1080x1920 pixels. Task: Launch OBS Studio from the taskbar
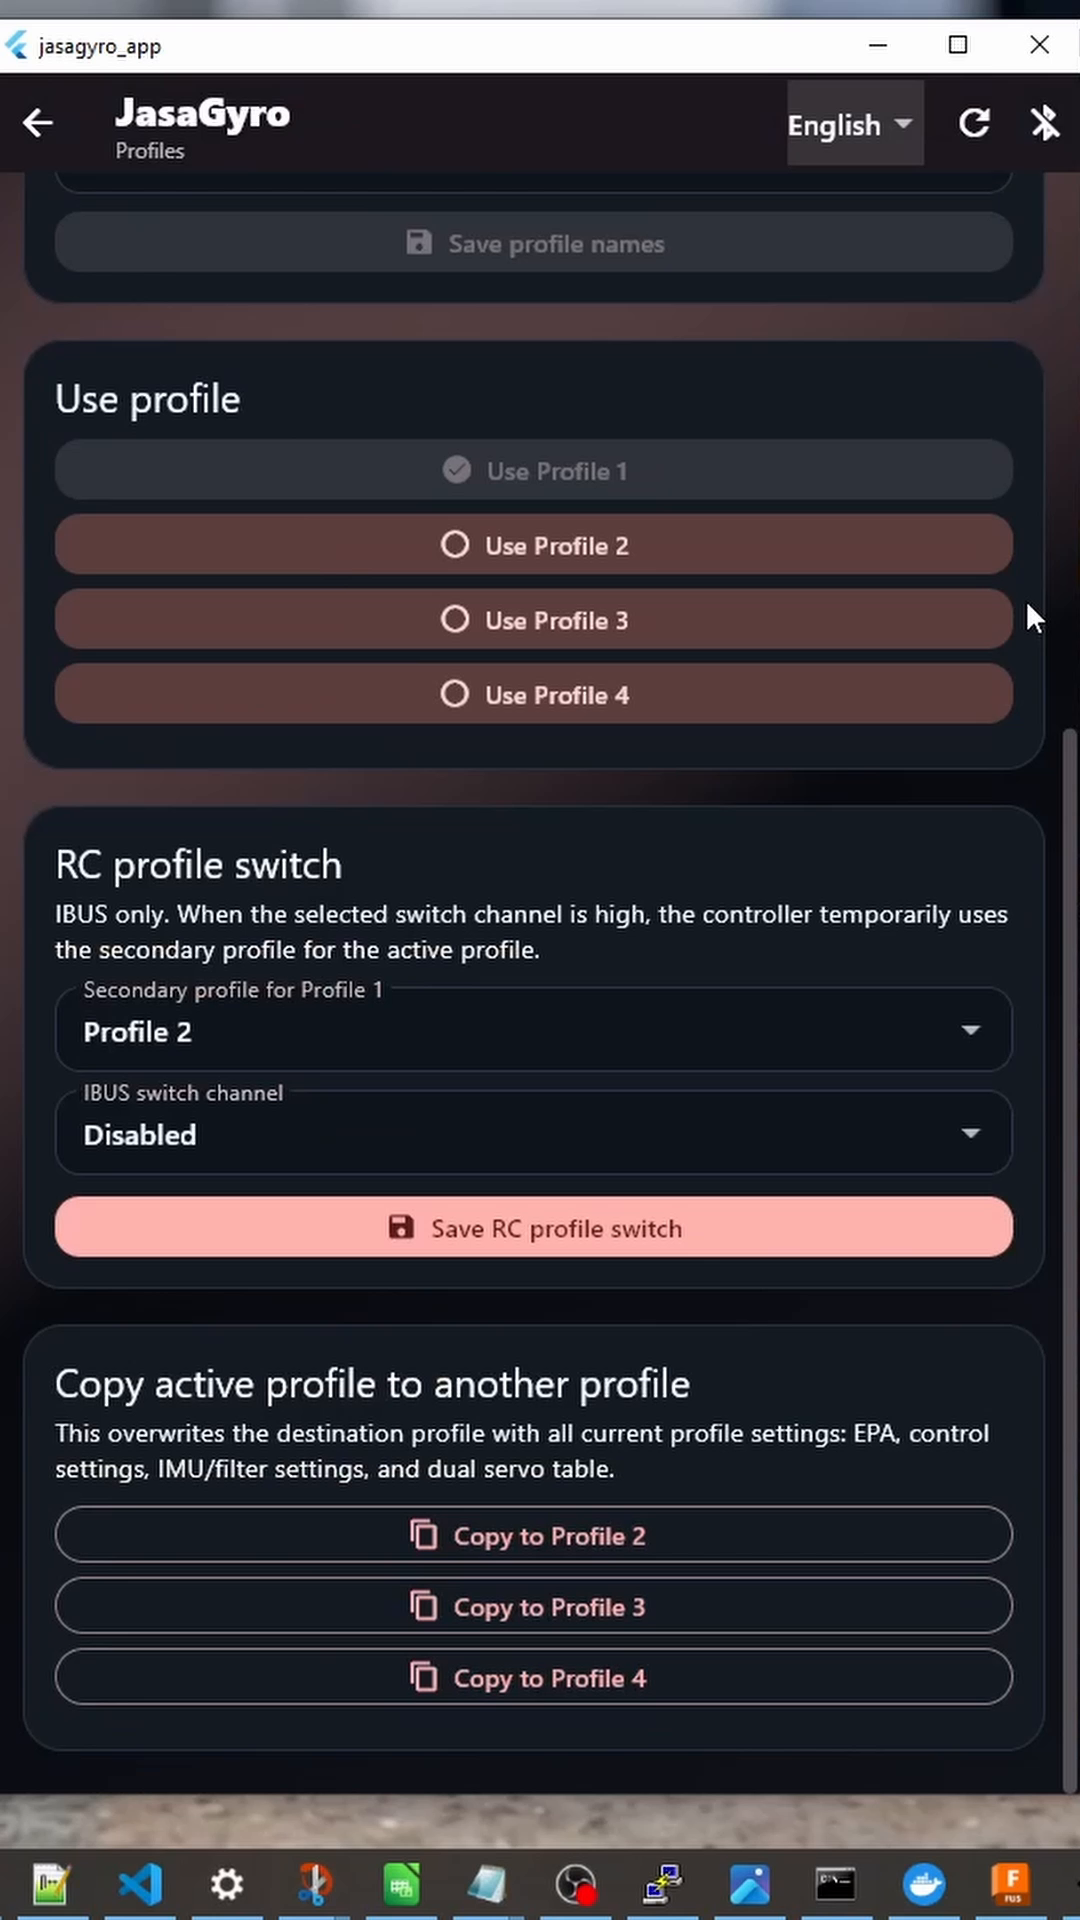coord(576,1885)
